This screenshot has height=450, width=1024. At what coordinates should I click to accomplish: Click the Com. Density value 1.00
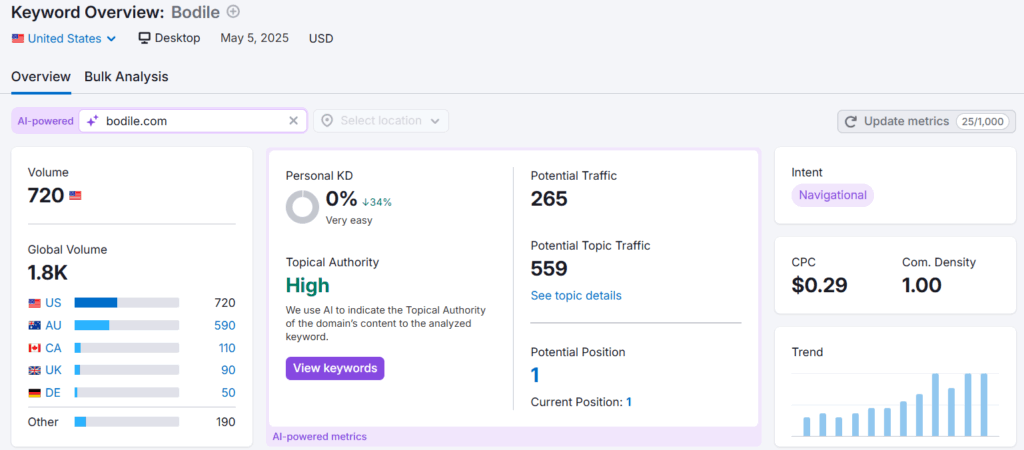(922, 285)
